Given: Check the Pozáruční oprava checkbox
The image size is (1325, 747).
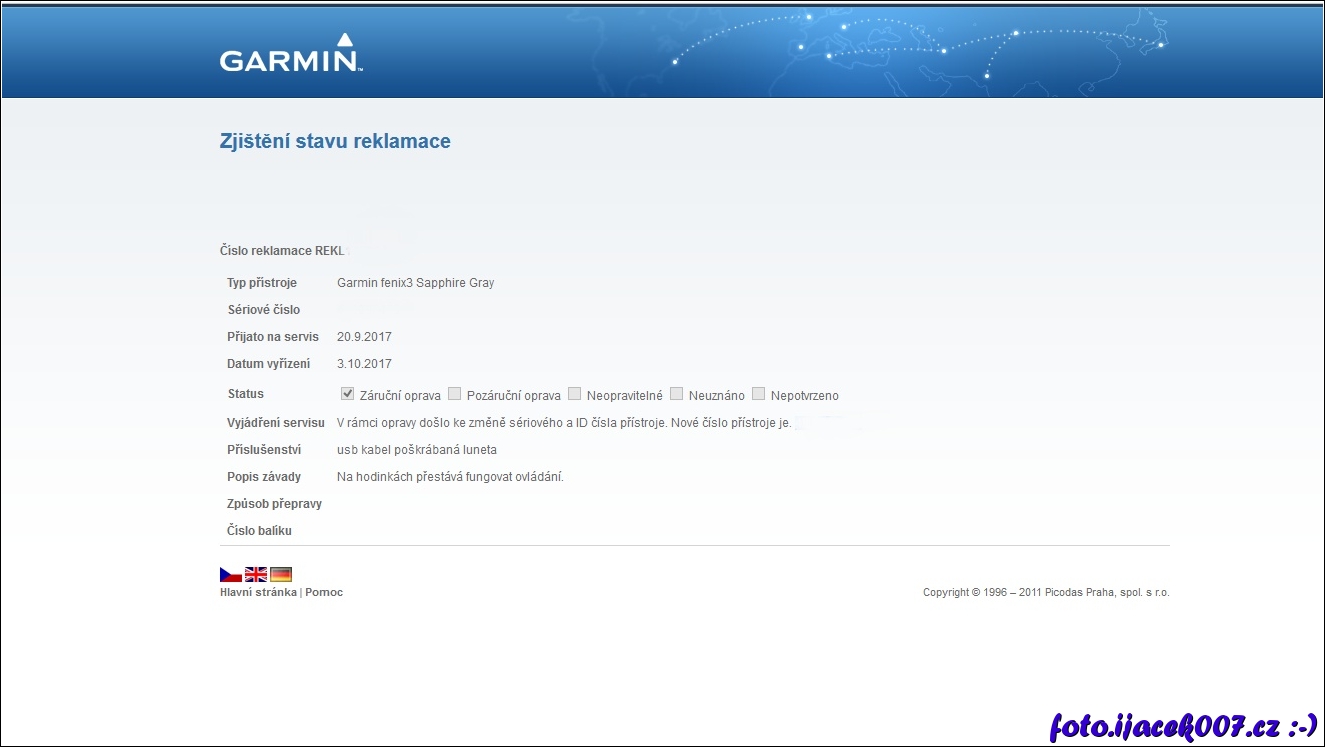Looking at the screenshot, I should (455, 394).
